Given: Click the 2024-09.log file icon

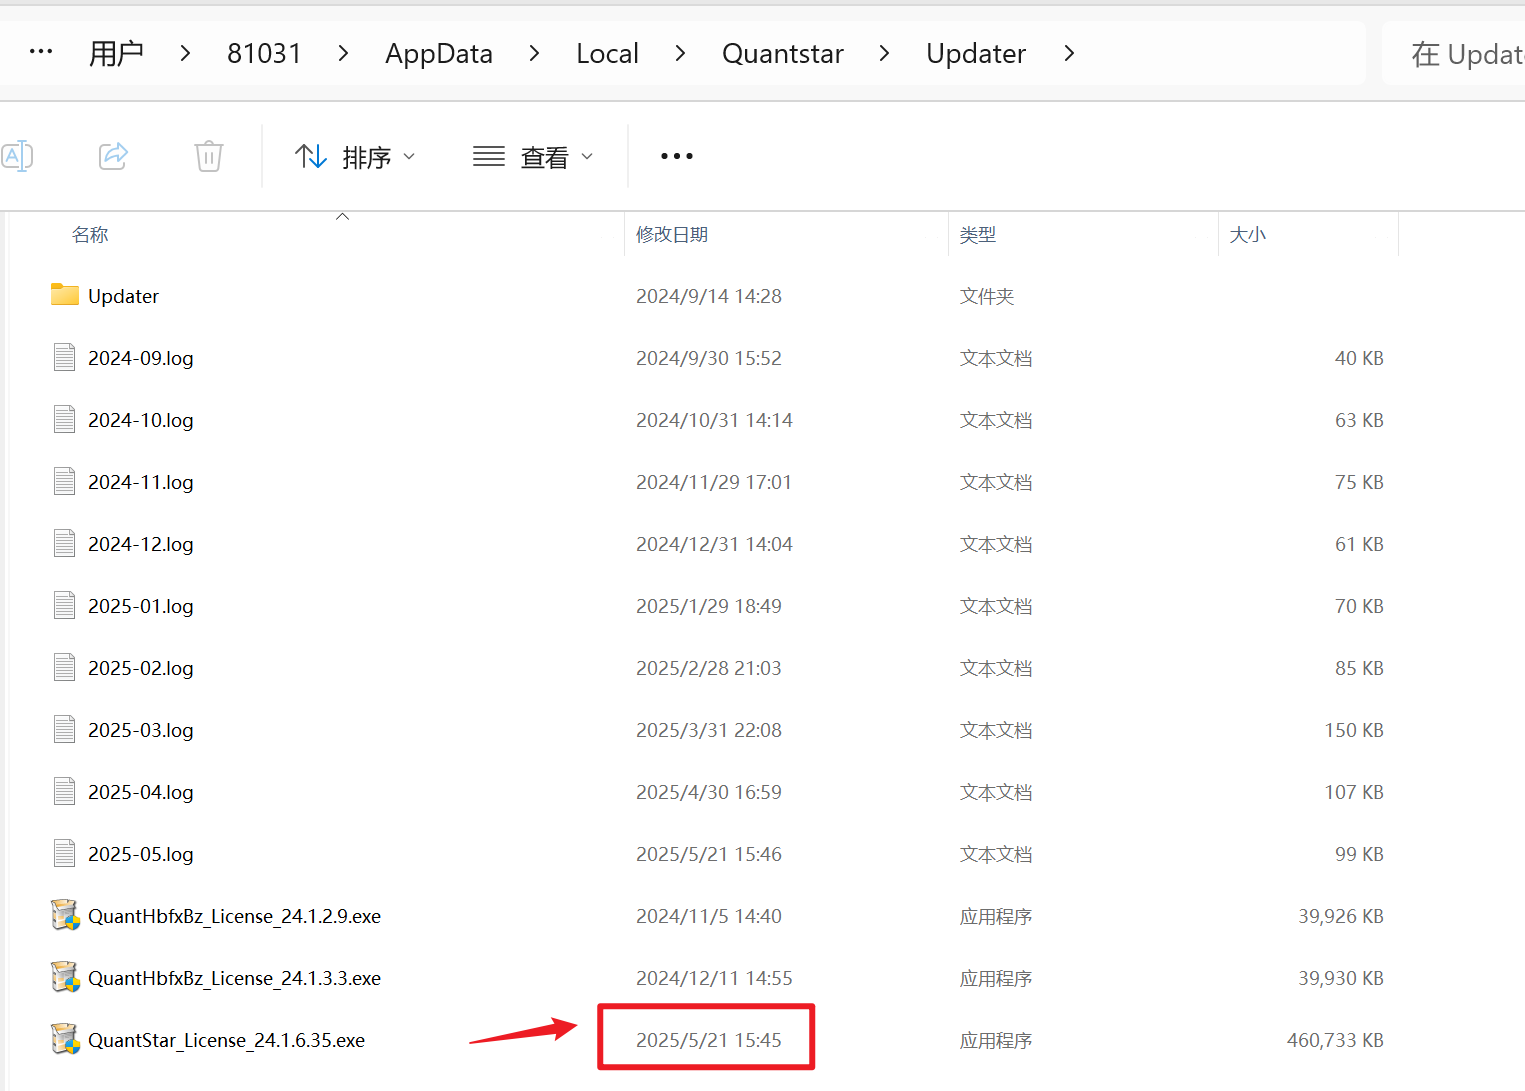Looking at the screenshot, I should point(64,357).
